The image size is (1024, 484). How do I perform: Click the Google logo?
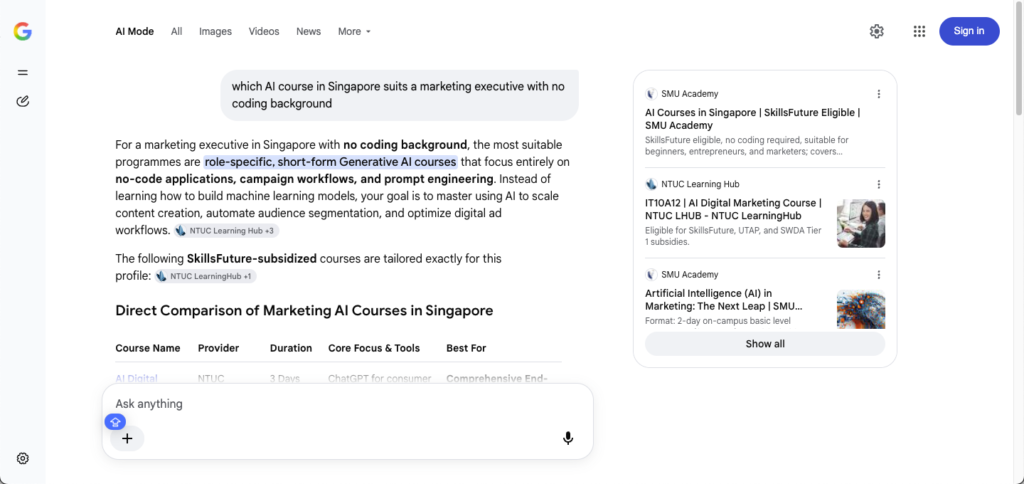point(23,31)
